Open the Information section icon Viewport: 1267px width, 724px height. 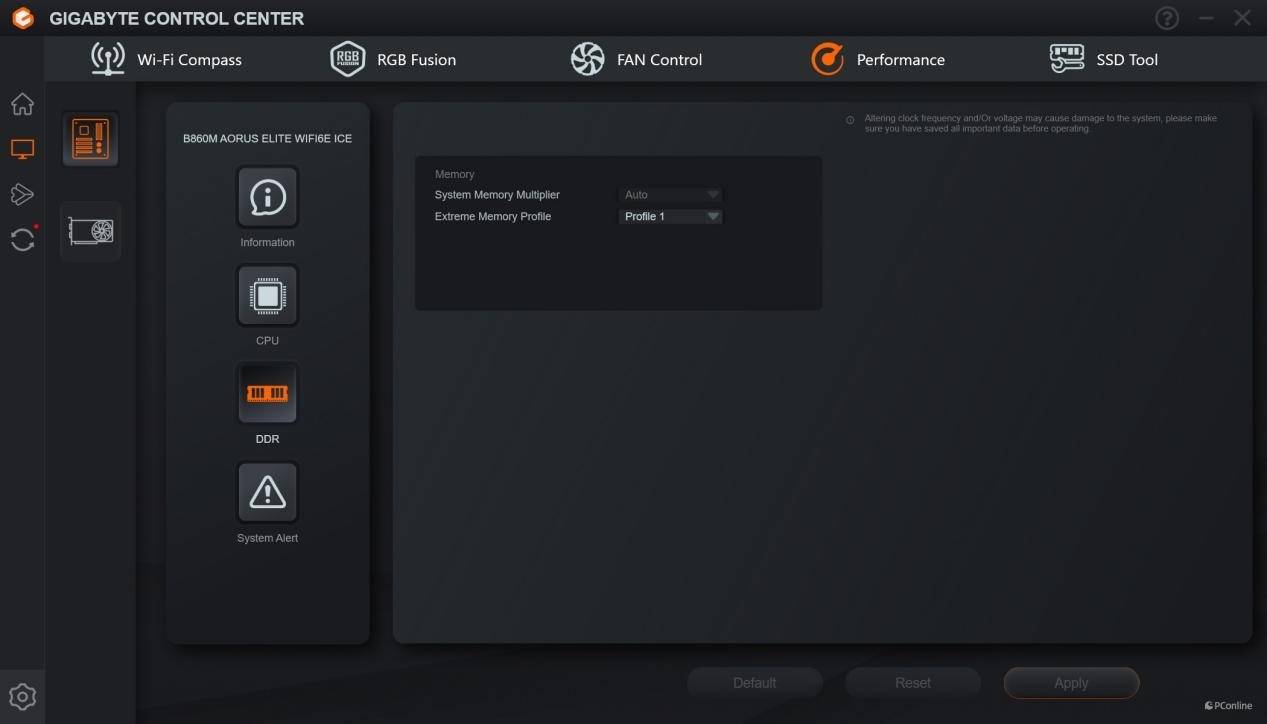(x=267, y=198)
